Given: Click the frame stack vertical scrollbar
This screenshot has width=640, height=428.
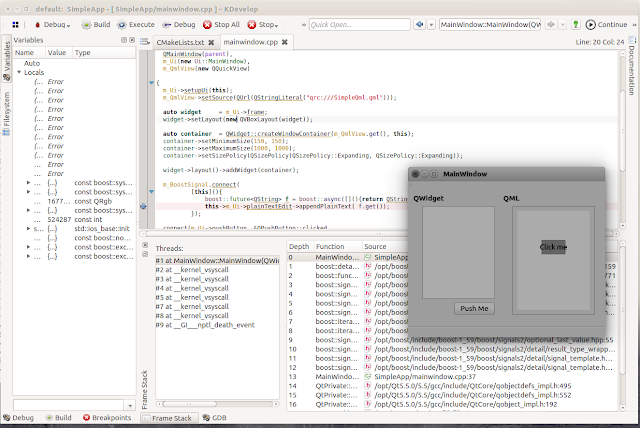Looking at the screenshot, I should pyautogui.click(x=623, y=310).
